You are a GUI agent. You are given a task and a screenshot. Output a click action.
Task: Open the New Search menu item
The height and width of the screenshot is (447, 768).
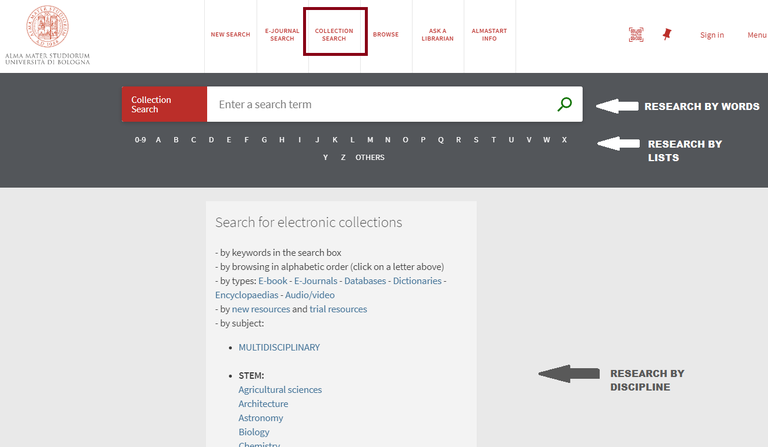click(230, 35)
